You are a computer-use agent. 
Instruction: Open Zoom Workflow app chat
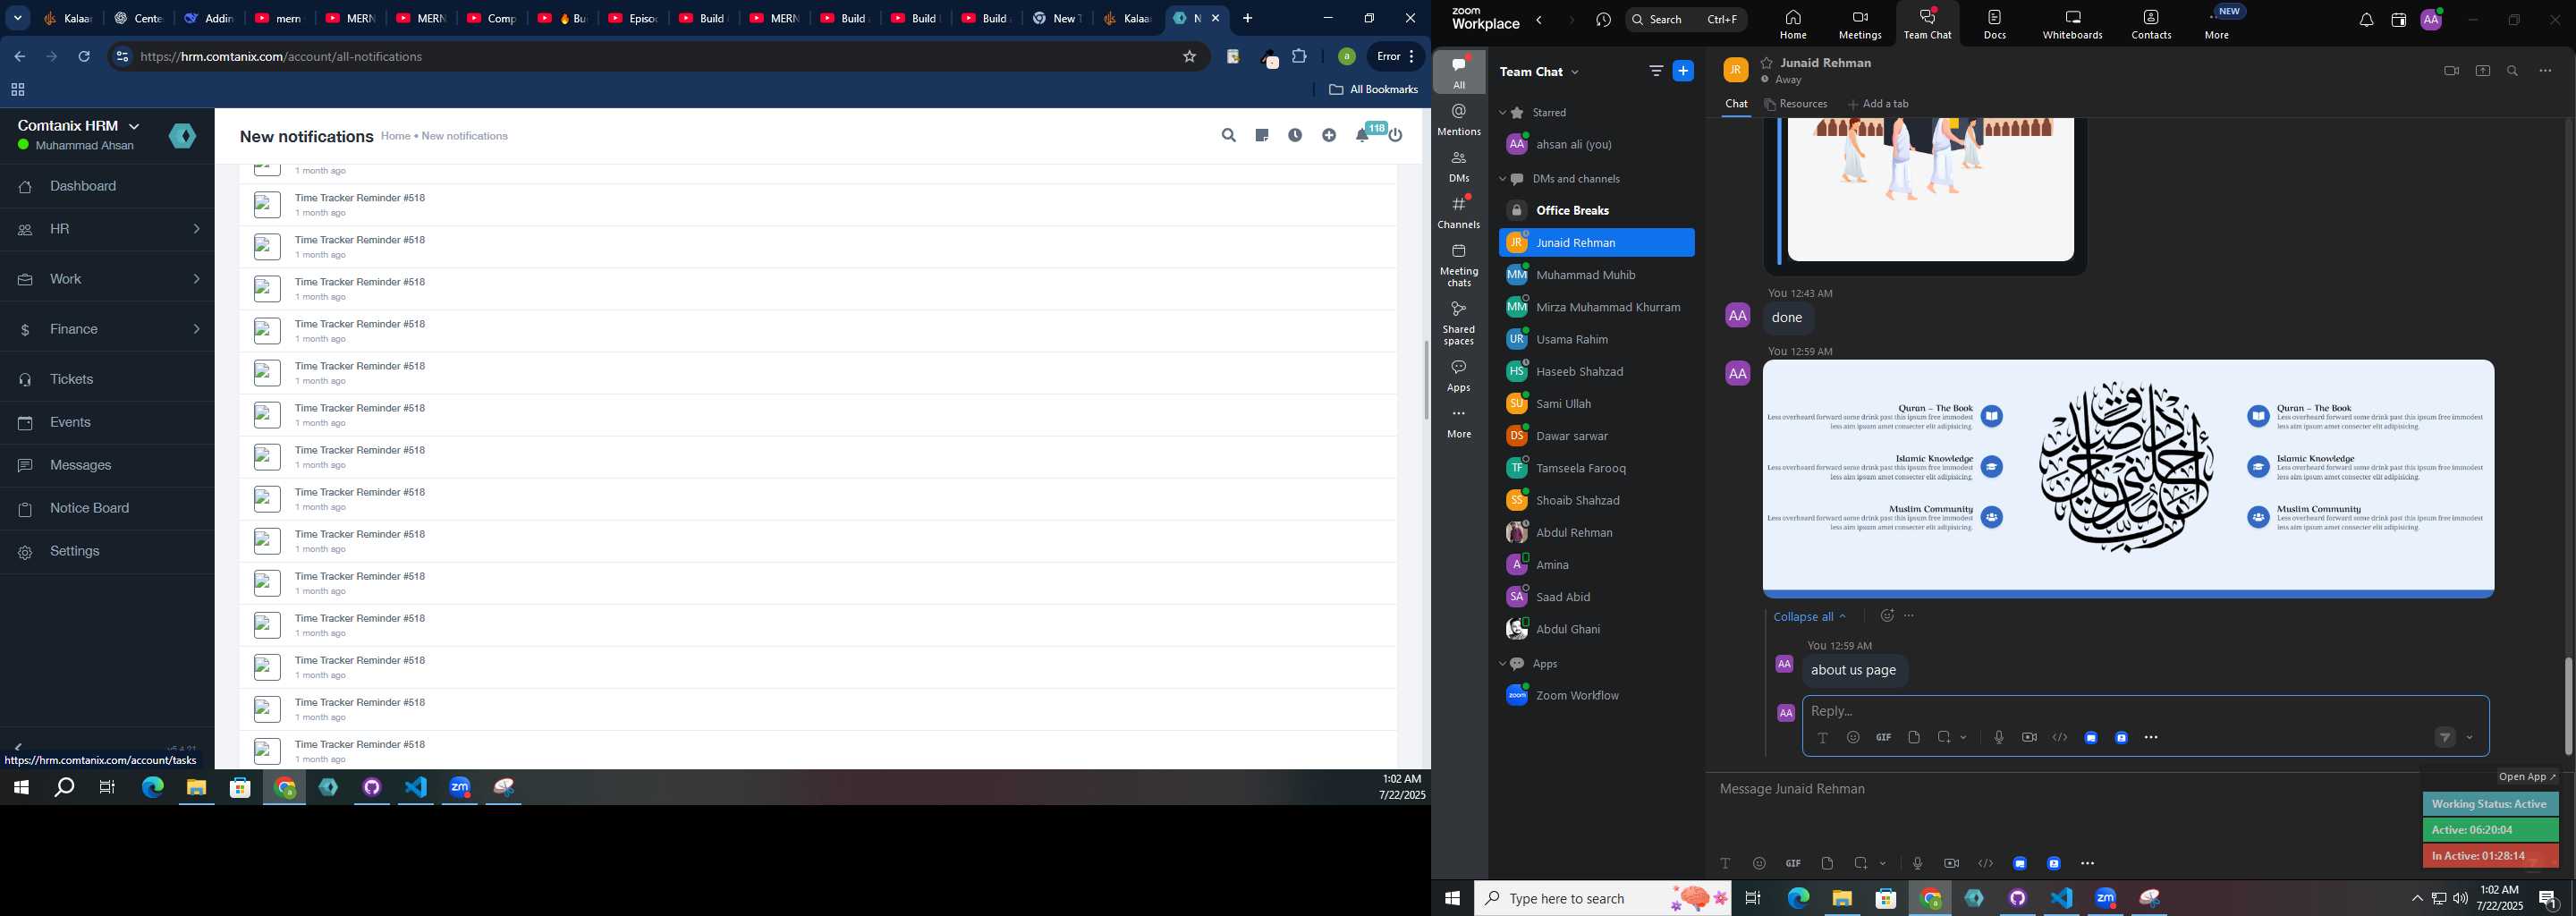coord(1596,696)
